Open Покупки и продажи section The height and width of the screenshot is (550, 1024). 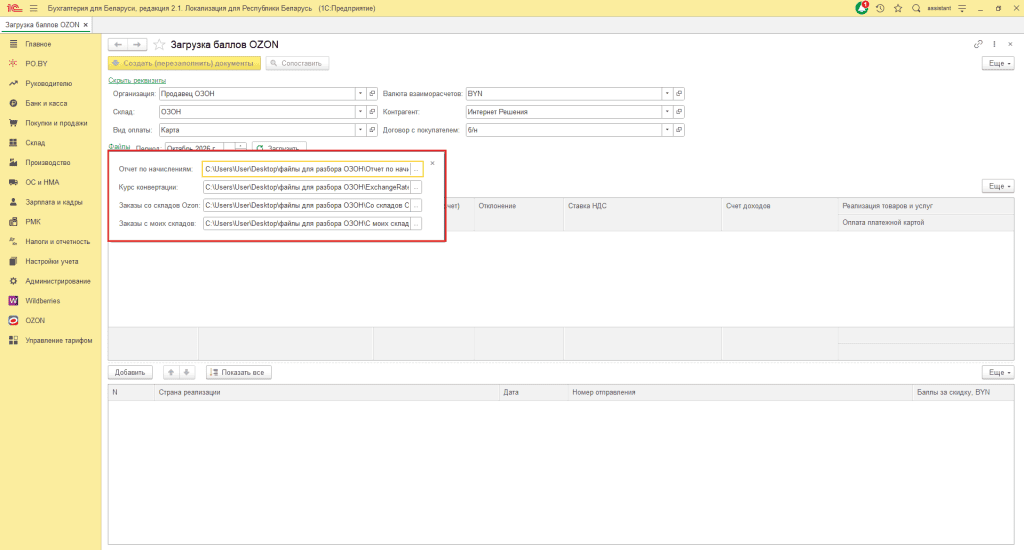(56, 123)
